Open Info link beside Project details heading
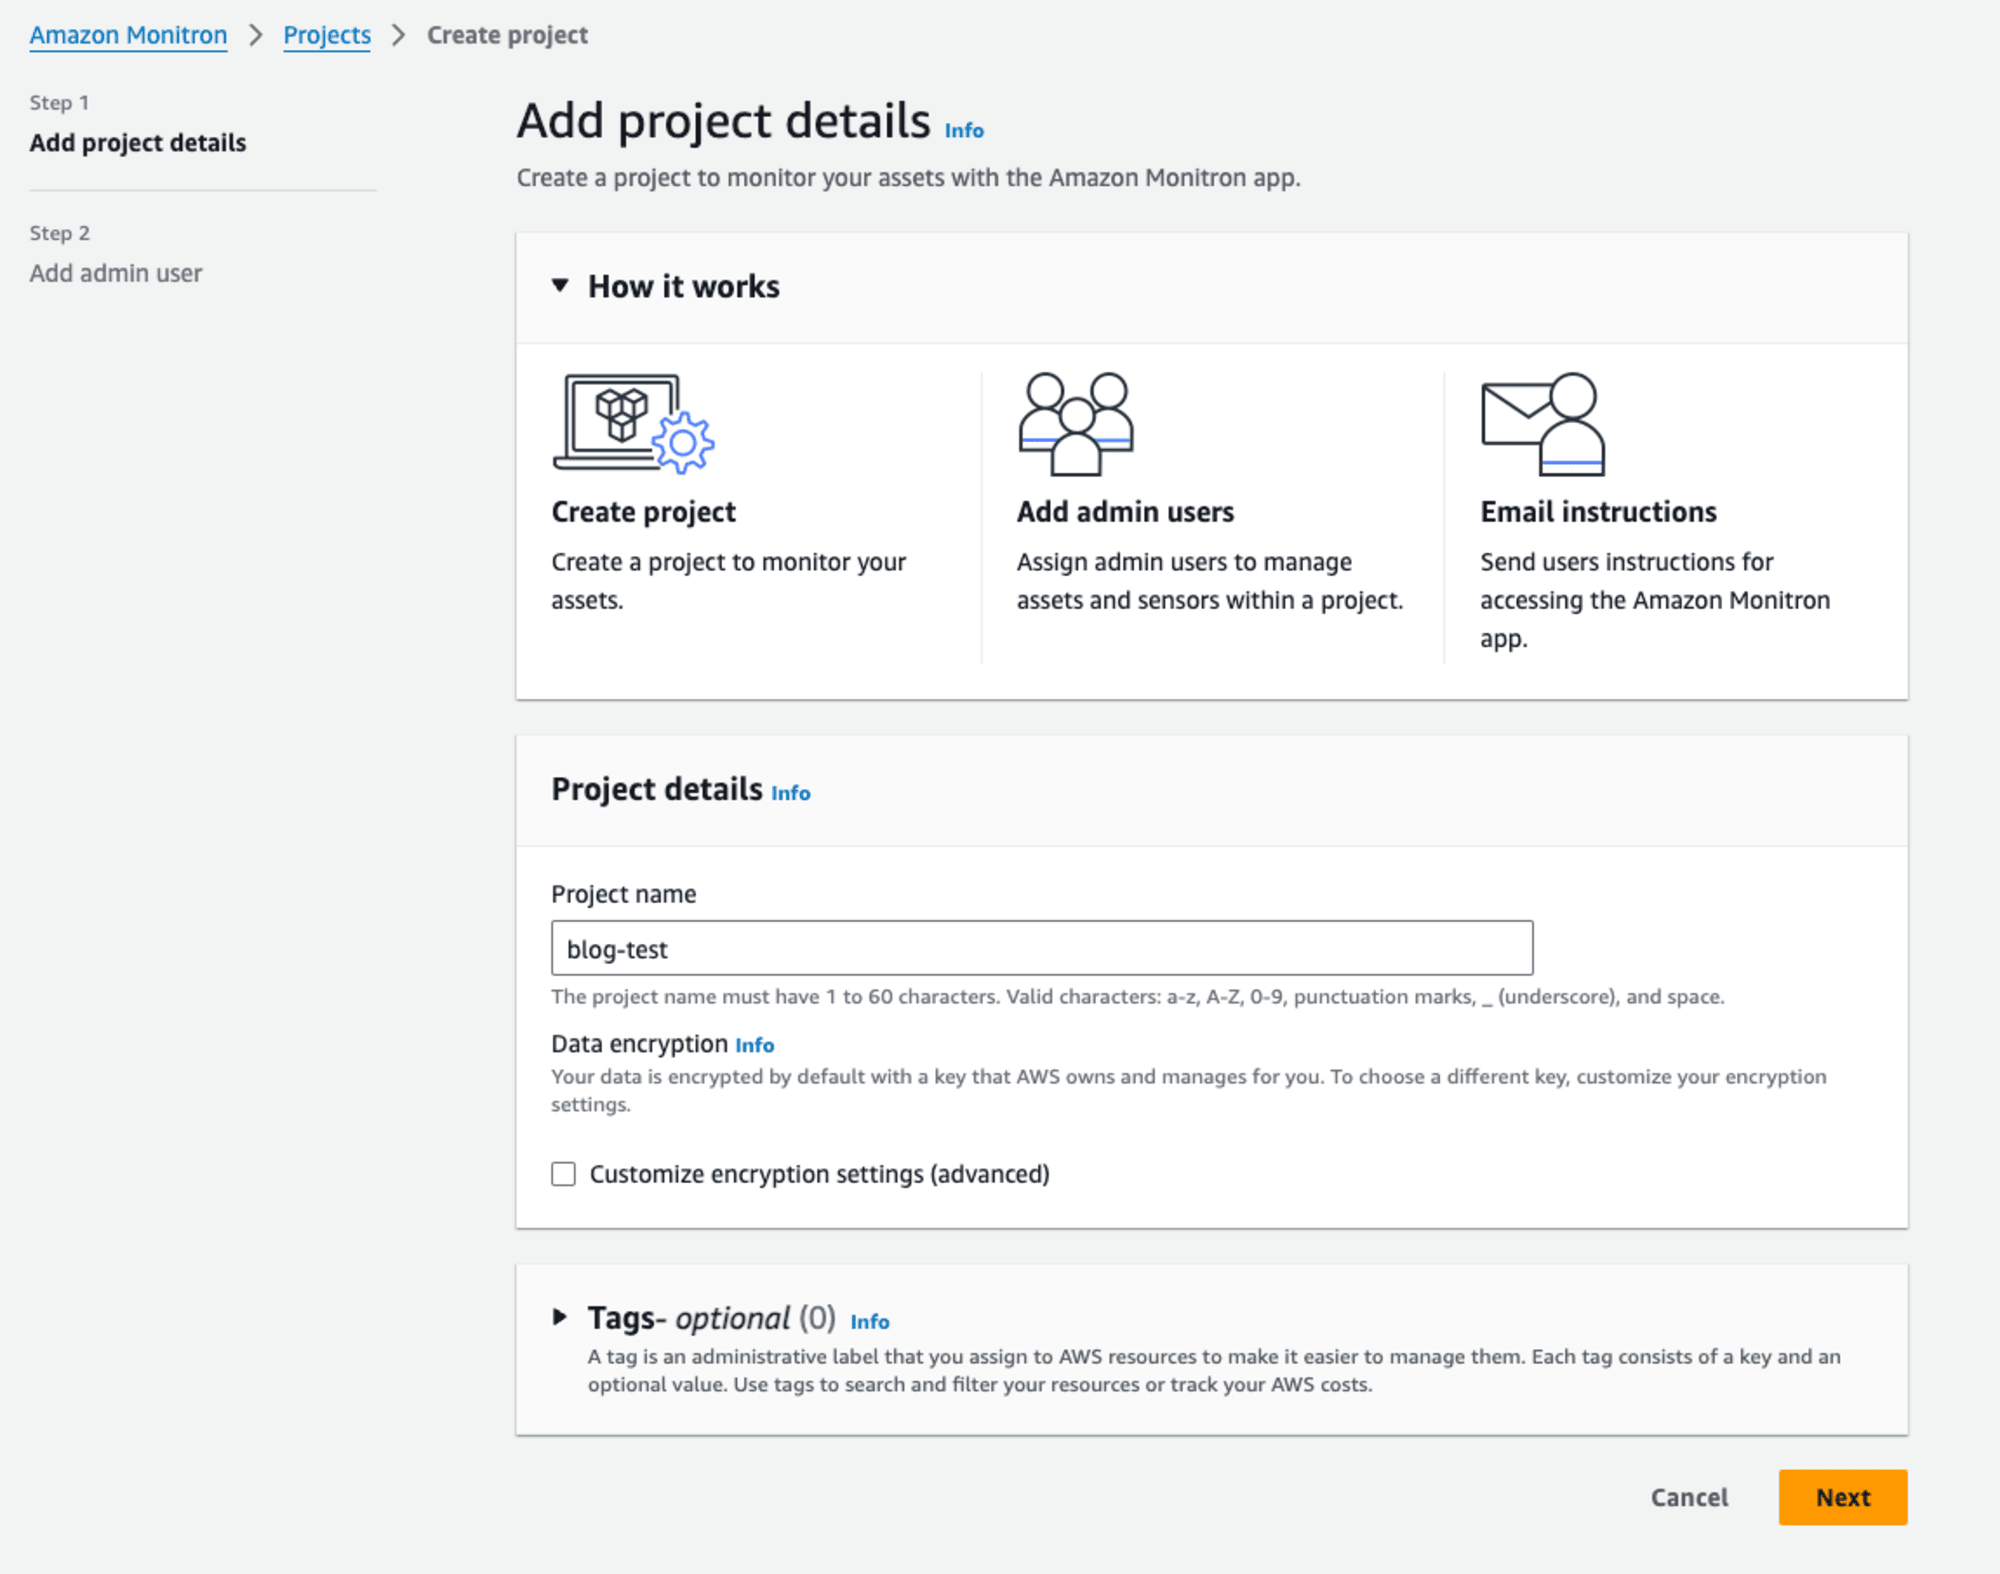This screenshot has height=1574, width=2000. (x=791, y=793)
